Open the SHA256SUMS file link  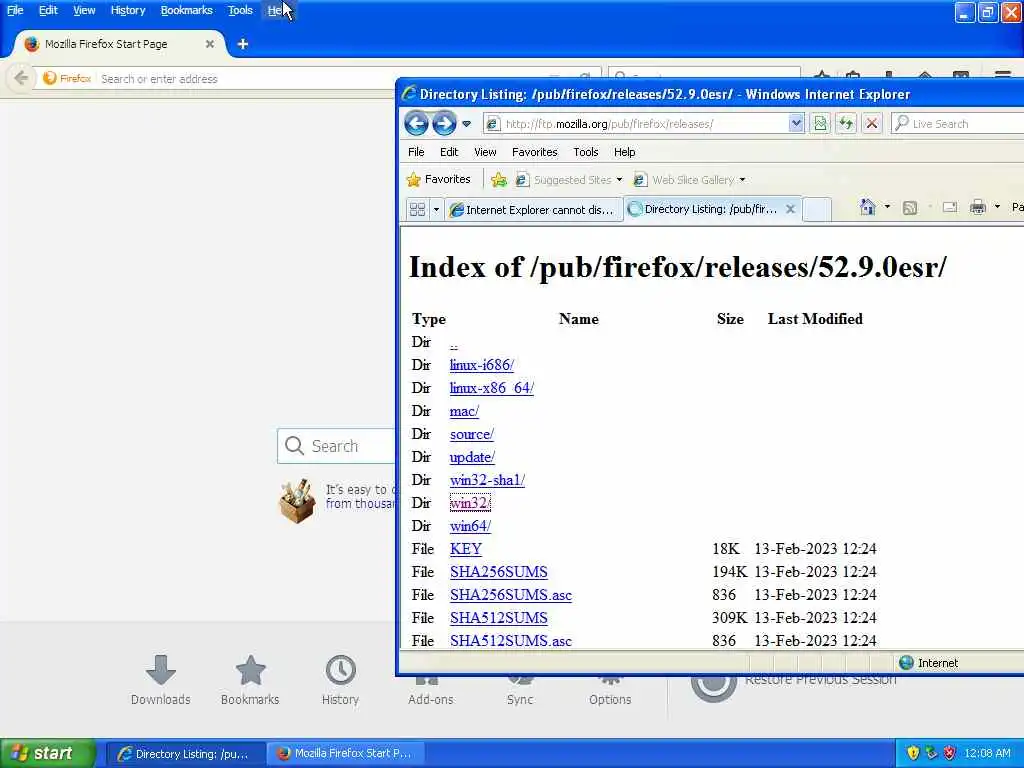pos(498,572)
